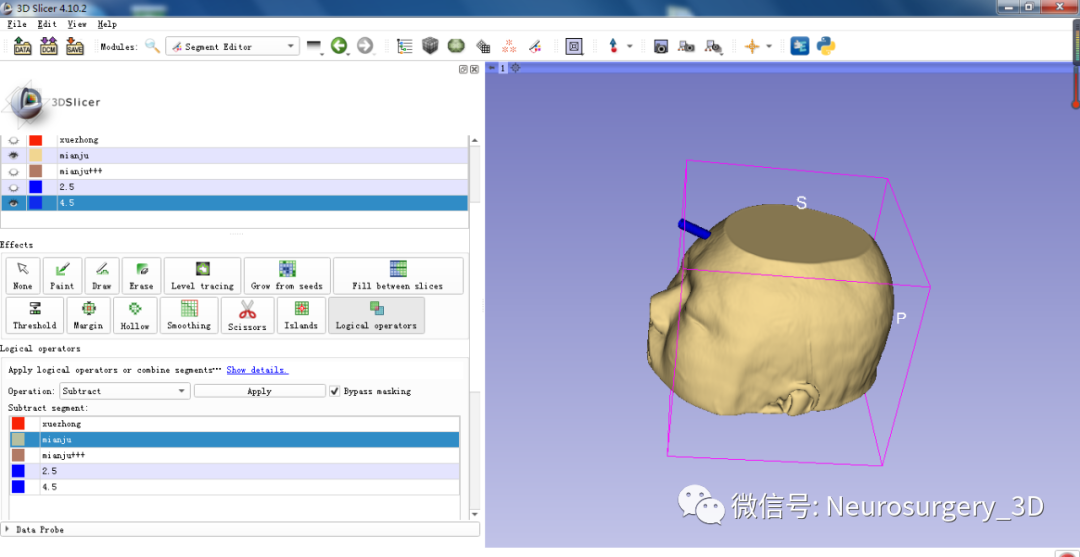Click red color swatch of xuezhong segment row

tap(36, 140)
